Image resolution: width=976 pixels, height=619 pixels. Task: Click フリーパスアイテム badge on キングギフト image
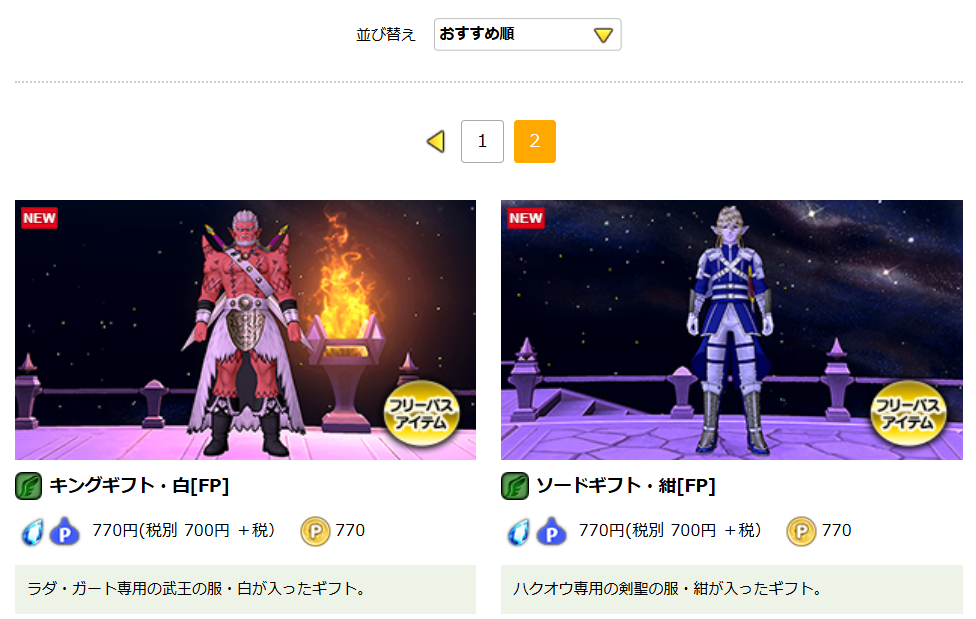[x=421, y=413]
